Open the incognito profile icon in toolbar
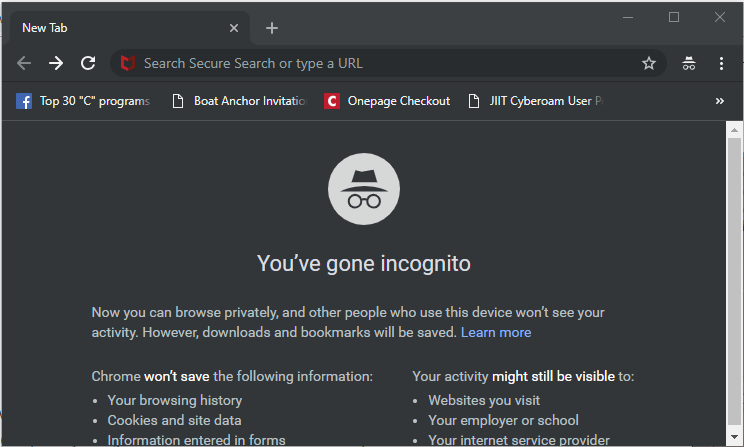Screen dimensions: 744x447 tap(688, 63)
